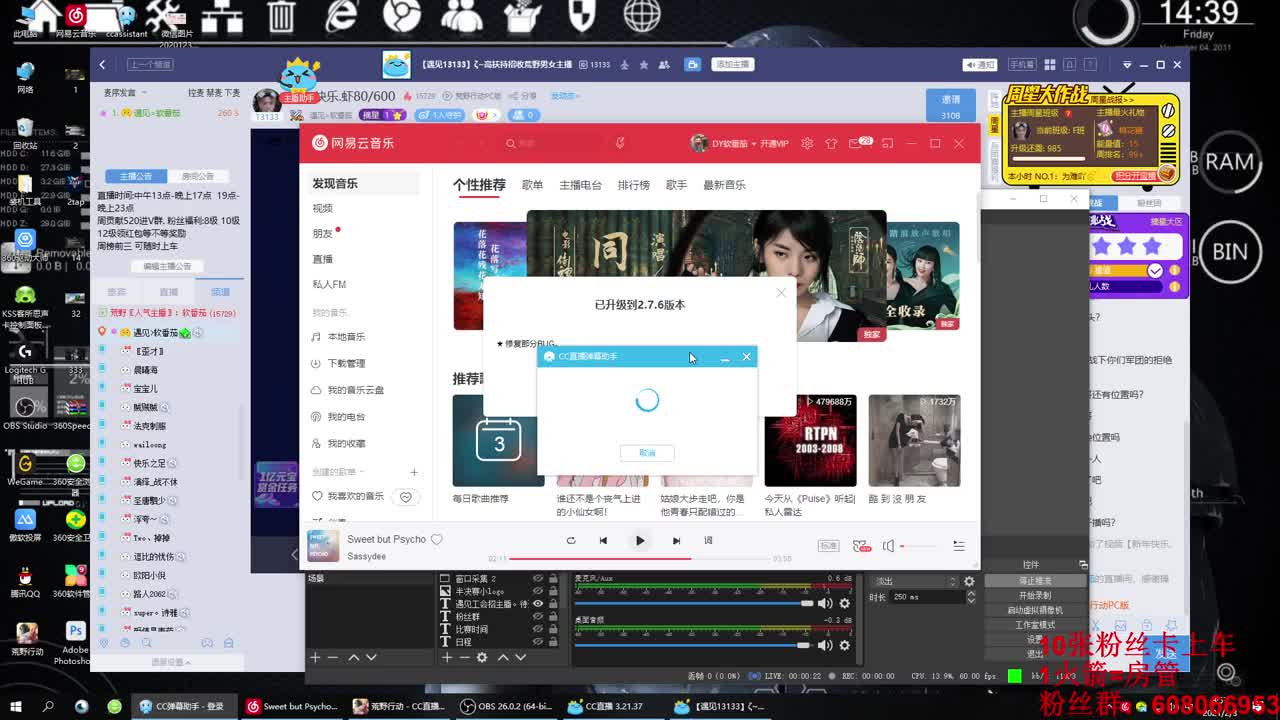Go back in the CC window
The width and height of the screenshot is (1280, 720).
pos(102,65)
